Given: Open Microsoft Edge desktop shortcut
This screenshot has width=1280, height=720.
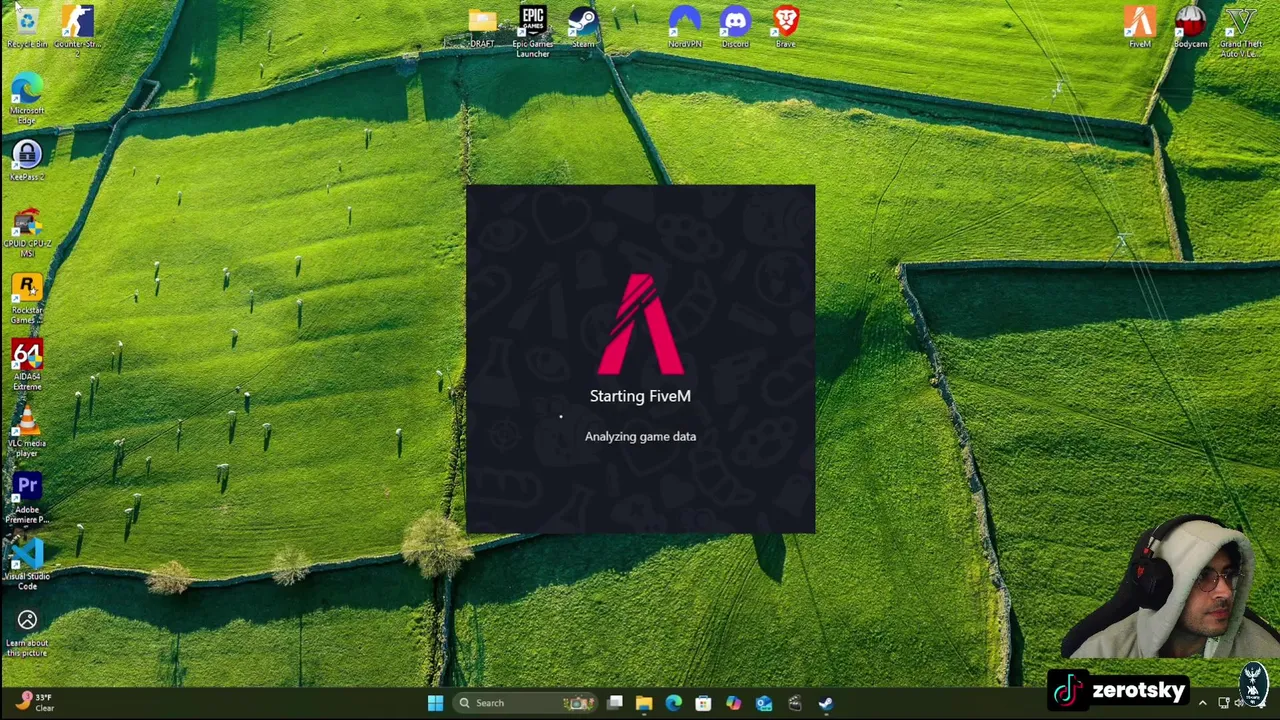Looking at the screenshot, I should 27,98.
